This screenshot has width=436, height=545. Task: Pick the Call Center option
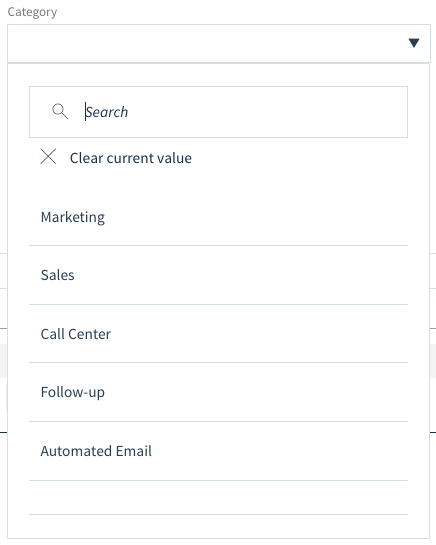point(218,334)
